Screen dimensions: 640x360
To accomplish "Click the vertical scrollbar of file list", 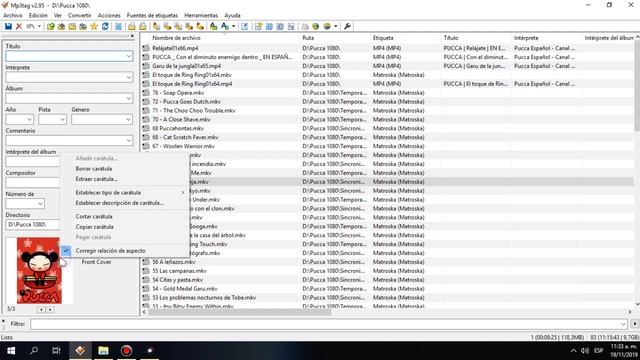I will 637,86.
